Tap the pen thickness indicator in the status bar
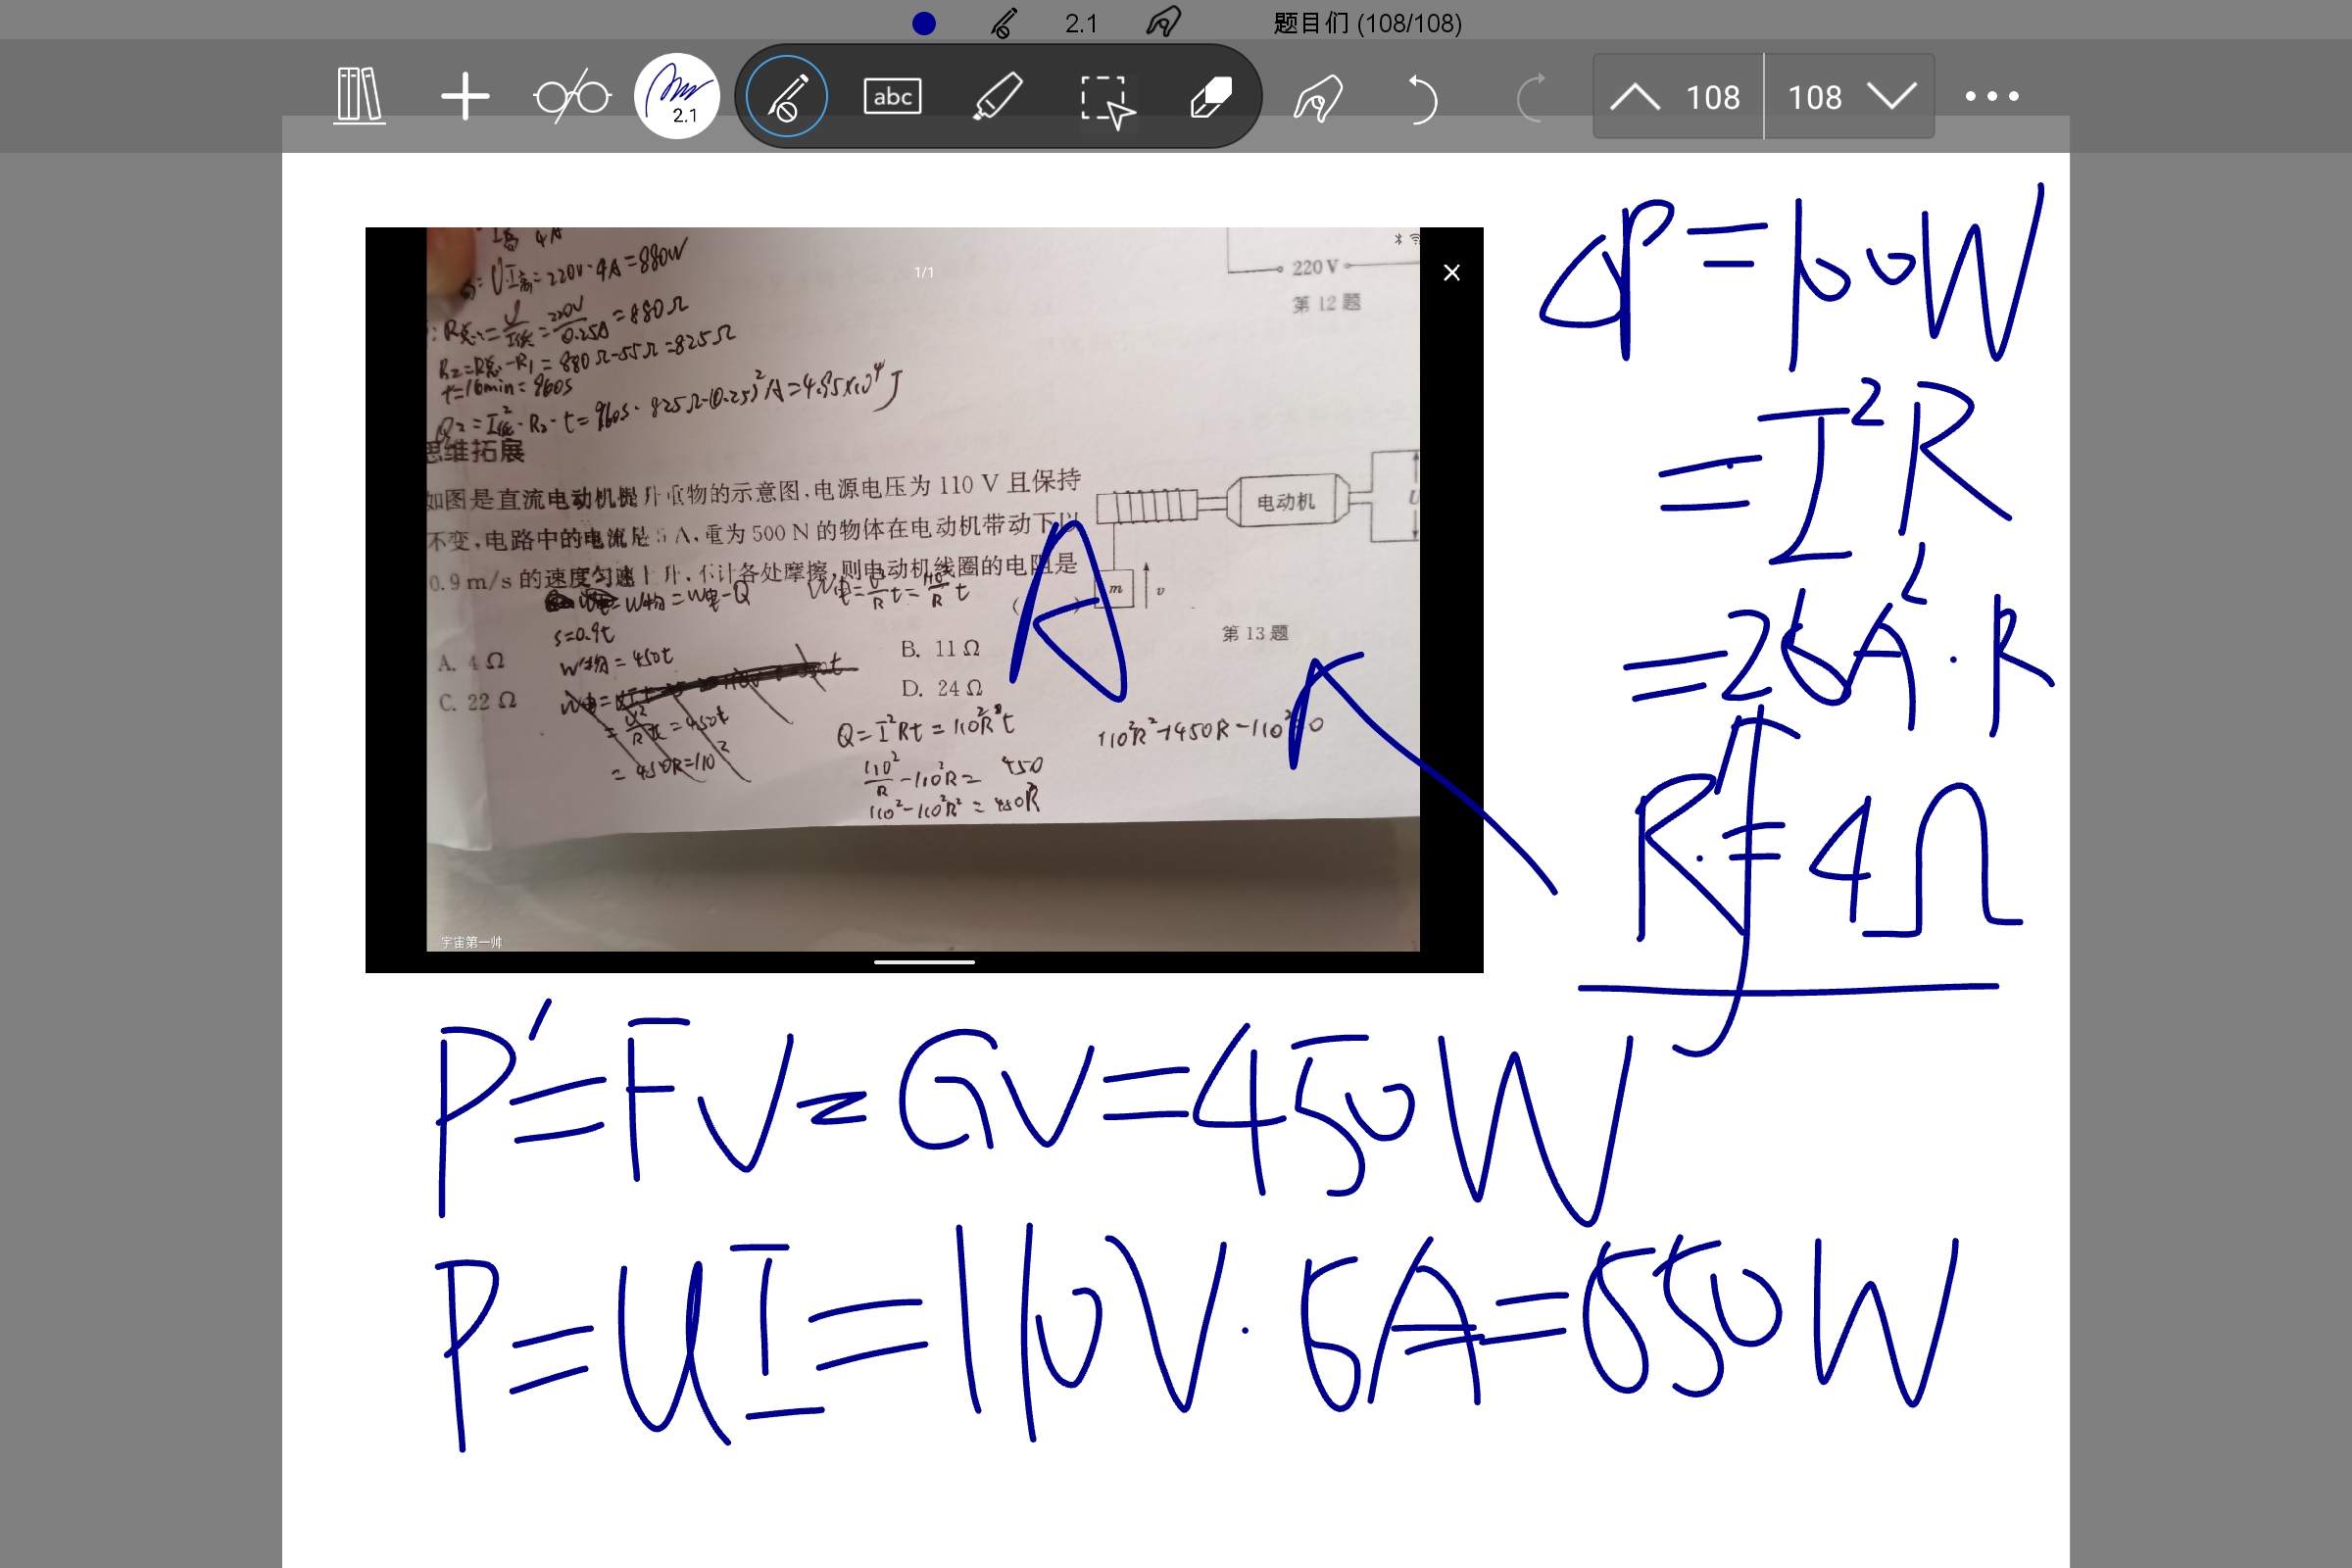The image size is (2352, 1568). pyautogui.click(x=1080, y=22)
